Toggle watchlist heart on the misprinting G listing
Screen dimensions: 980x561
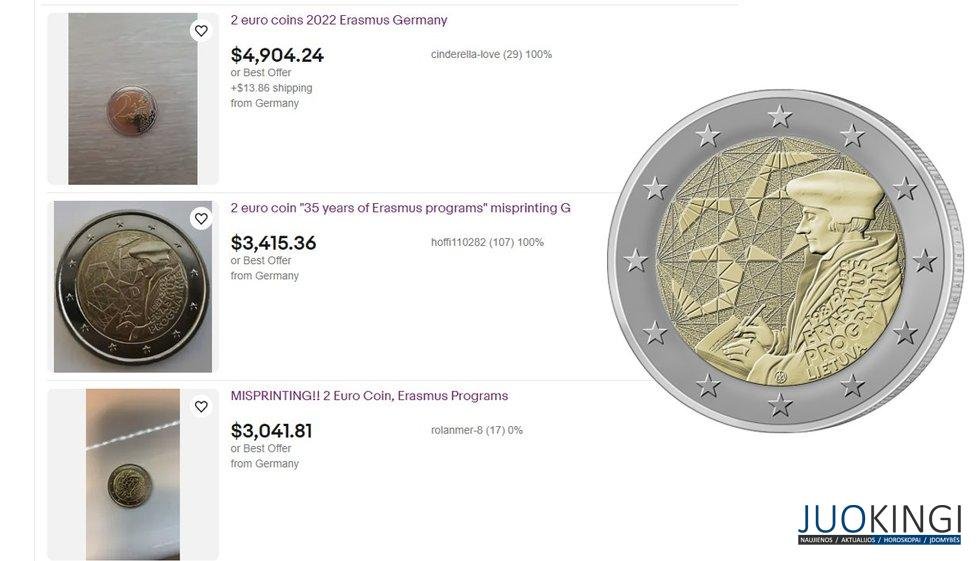tap(201, 219)
